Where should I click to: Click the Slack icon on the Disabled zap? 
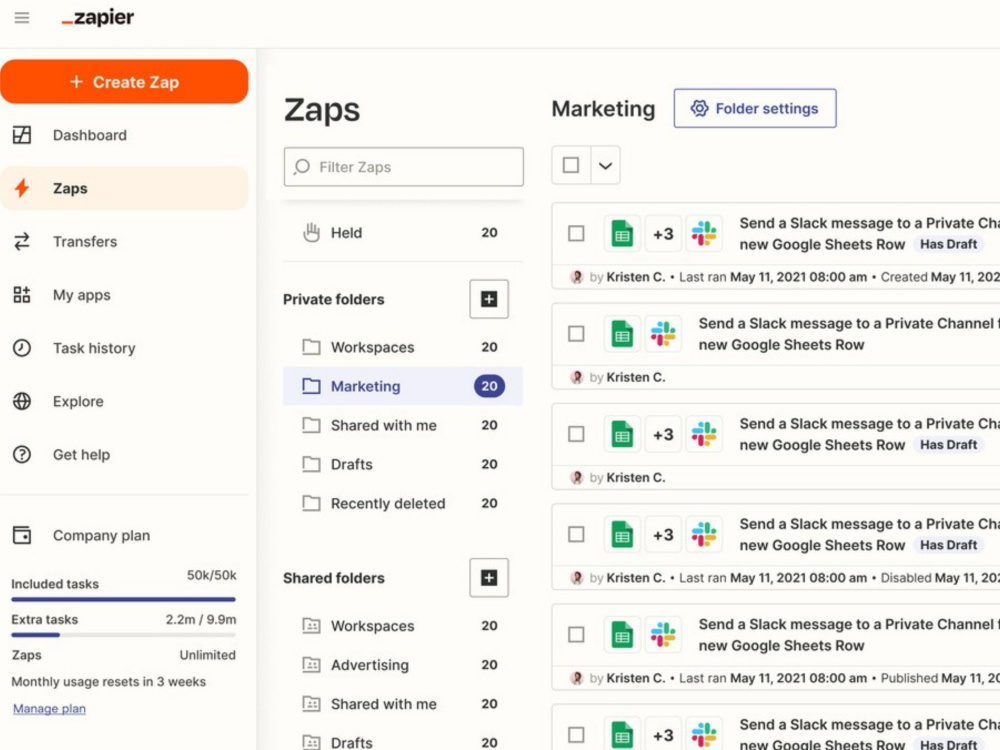click(704, 534)
